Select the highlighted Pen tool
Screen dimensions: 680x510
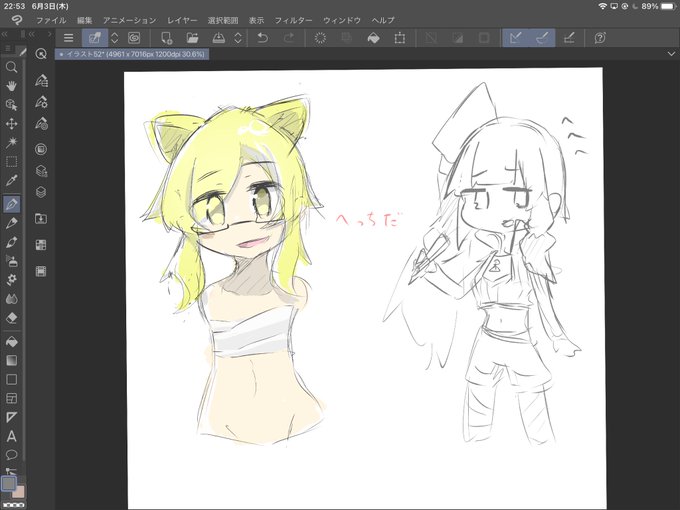tap(12, 203)
